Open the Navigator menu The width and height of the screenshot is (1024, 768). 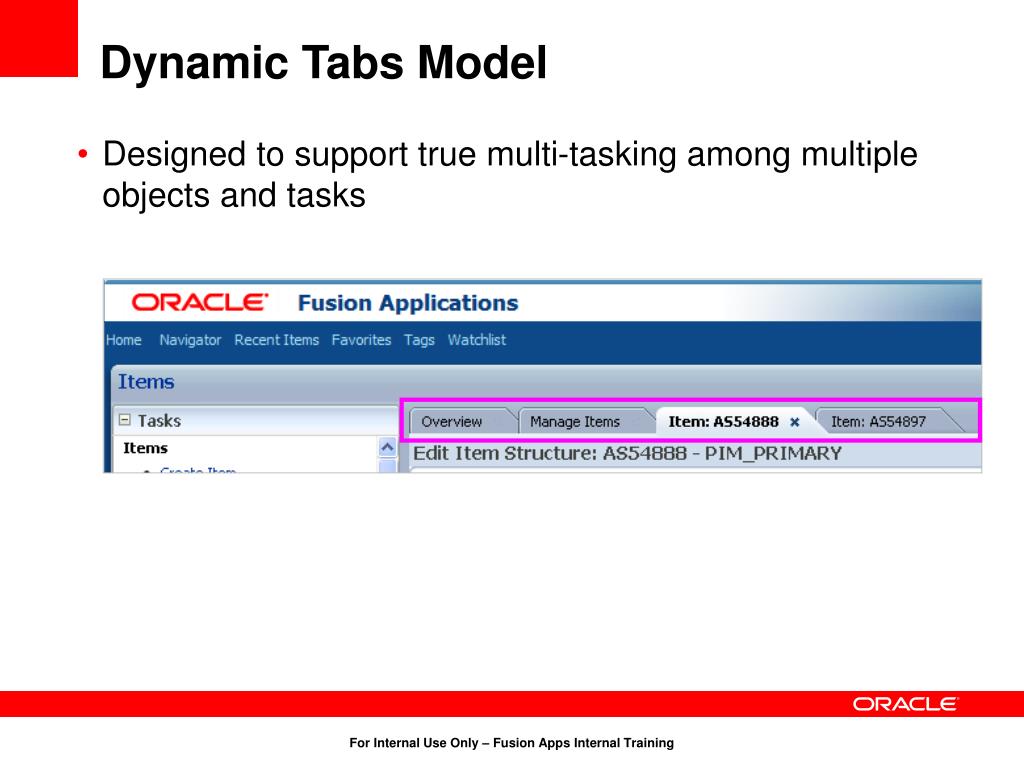[x=190, y=340]
